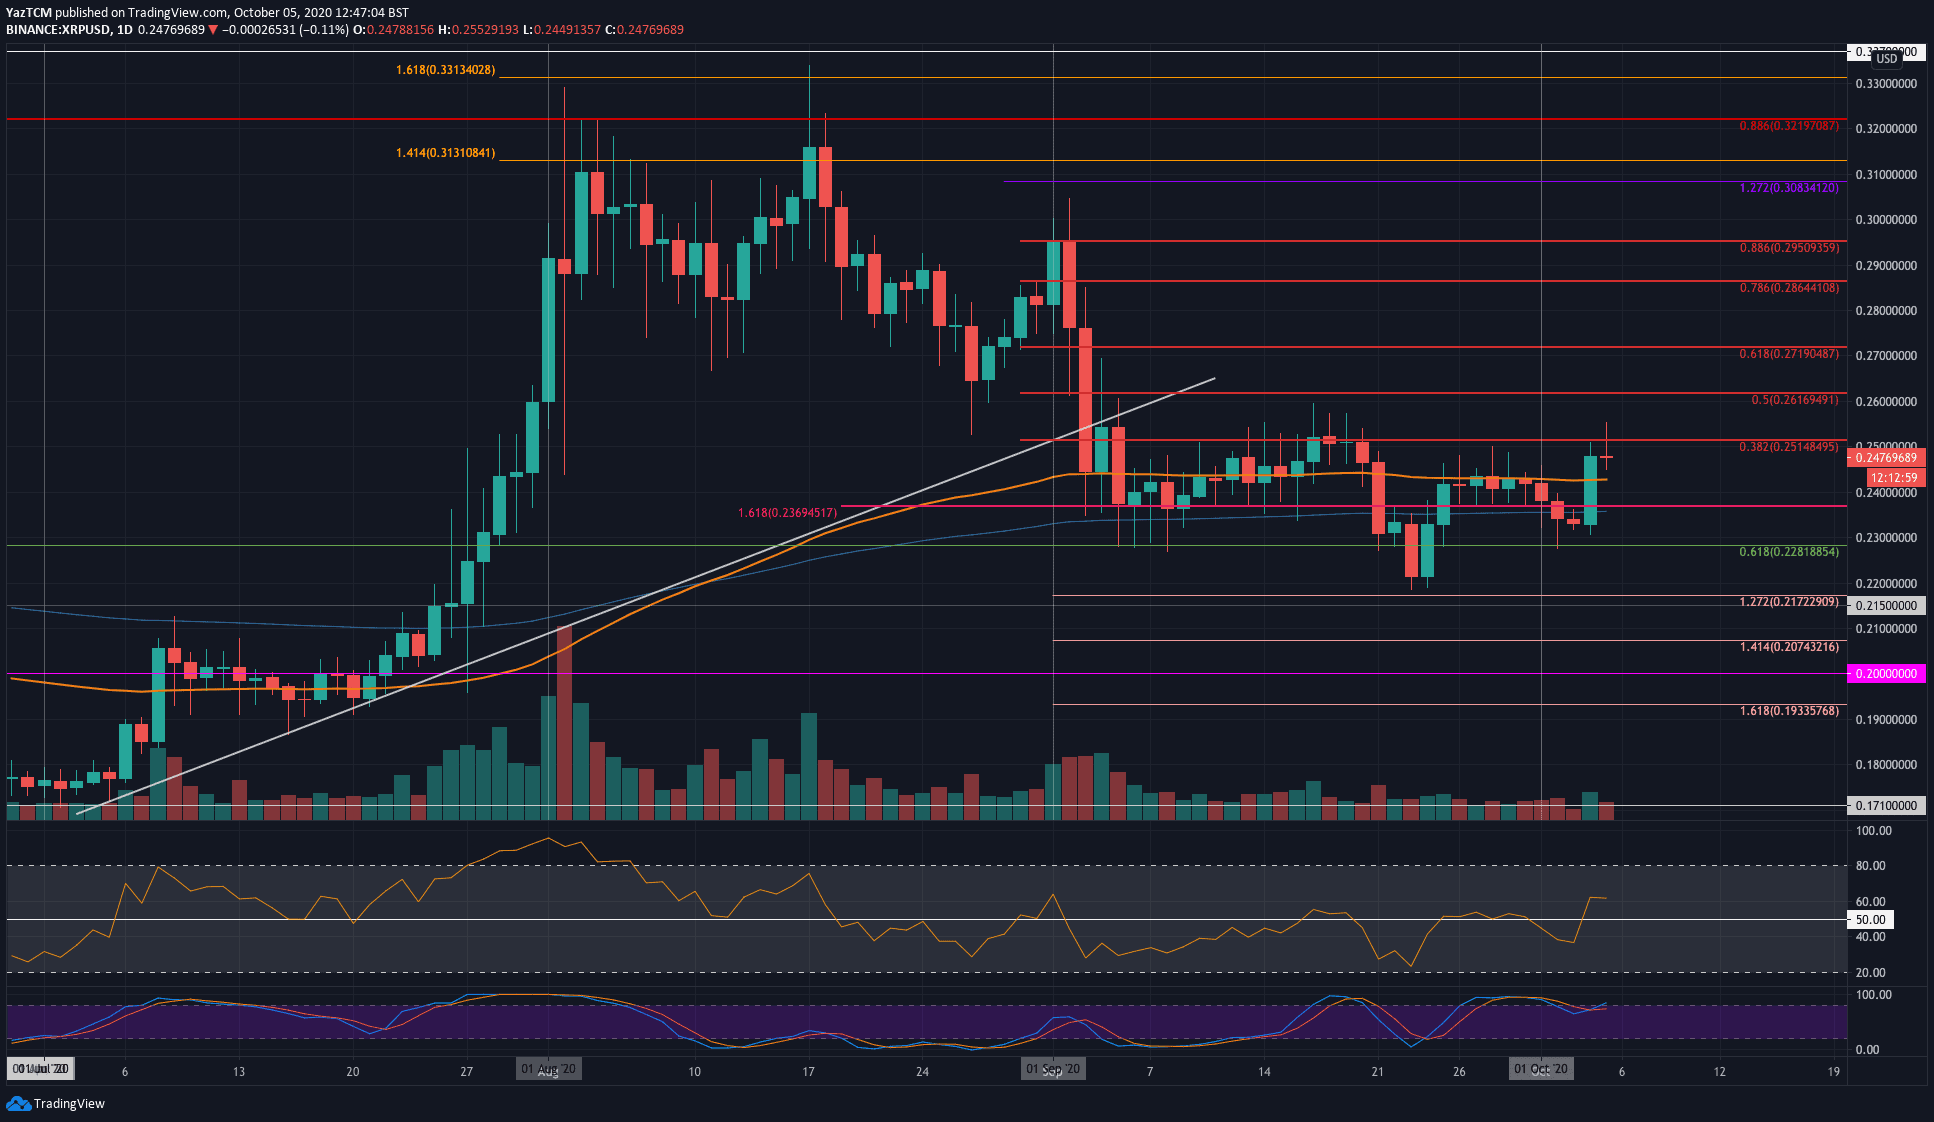Click the high value H:0.25529193

pyautogui.click(x=478, y=30)
